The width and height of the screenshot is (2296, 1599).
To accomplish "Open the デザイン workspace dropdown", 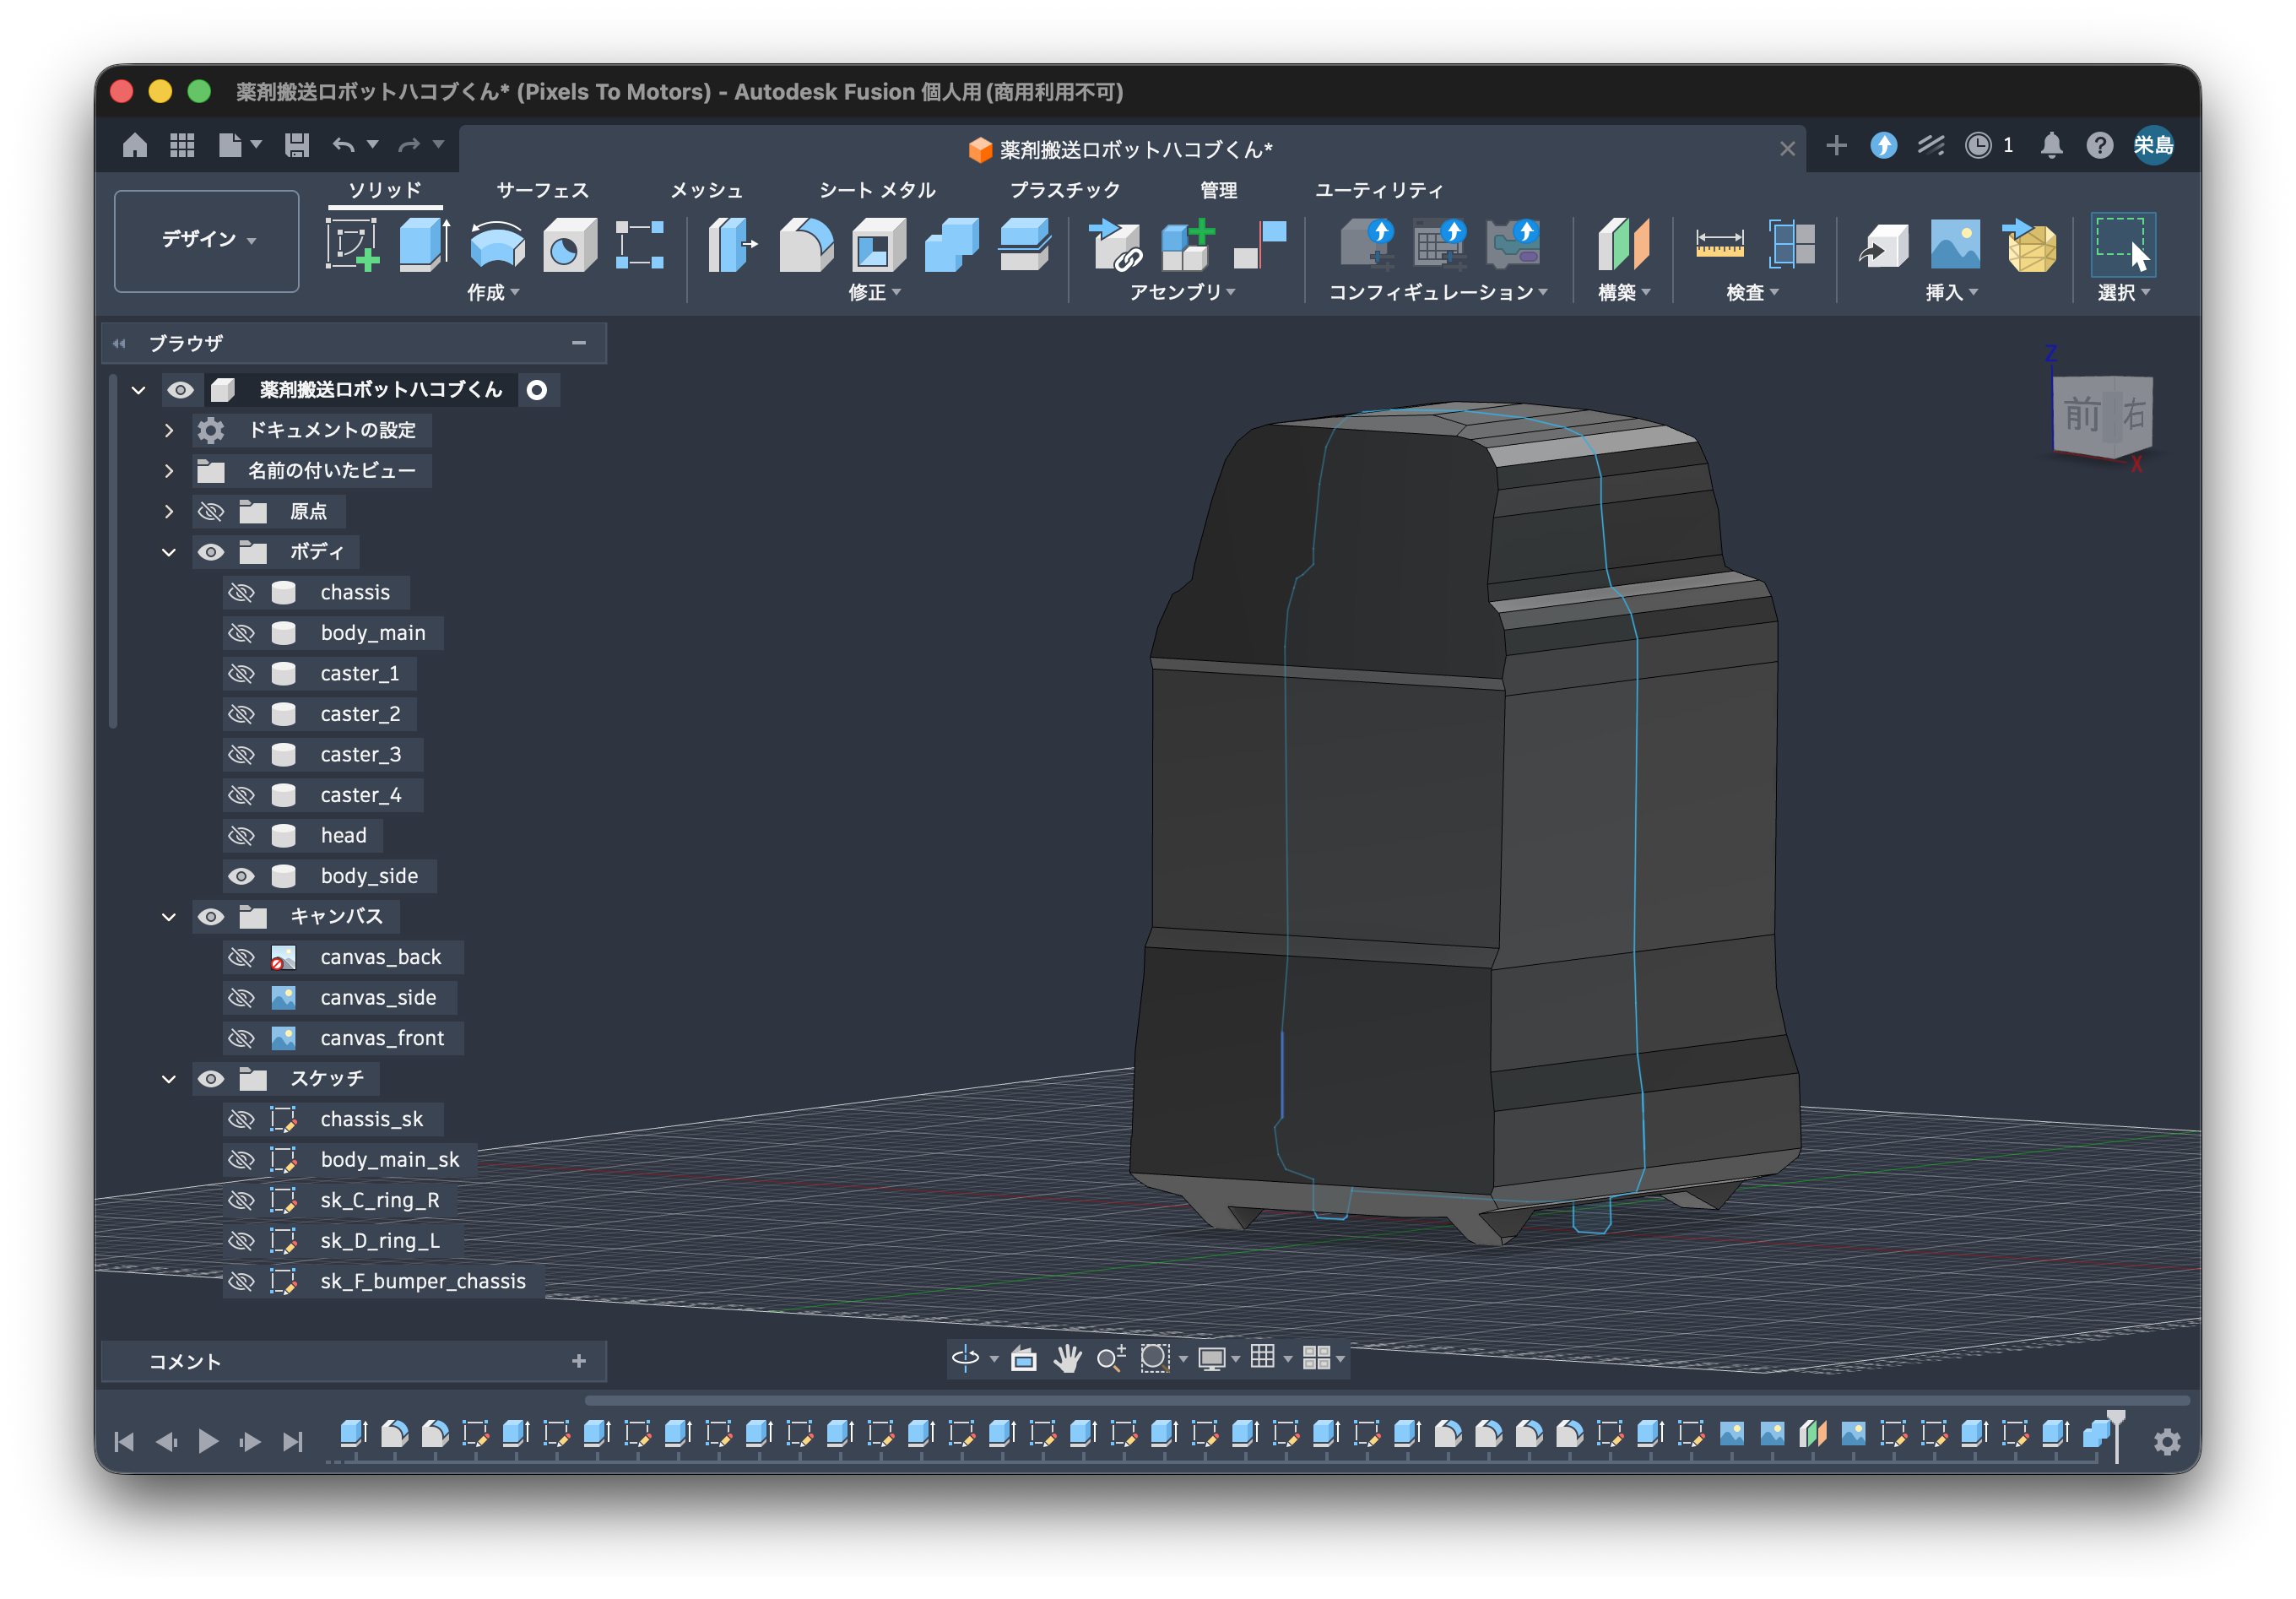I will pos(207,240).
